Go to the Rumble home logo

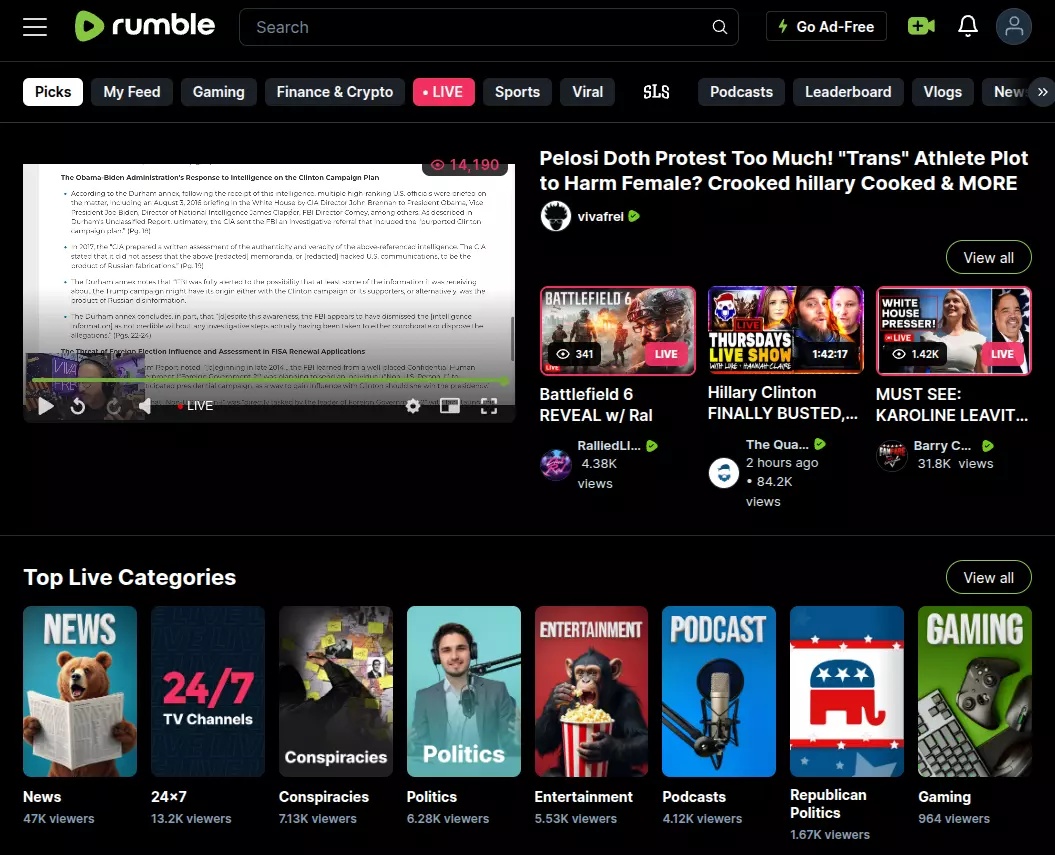(145, 26)
